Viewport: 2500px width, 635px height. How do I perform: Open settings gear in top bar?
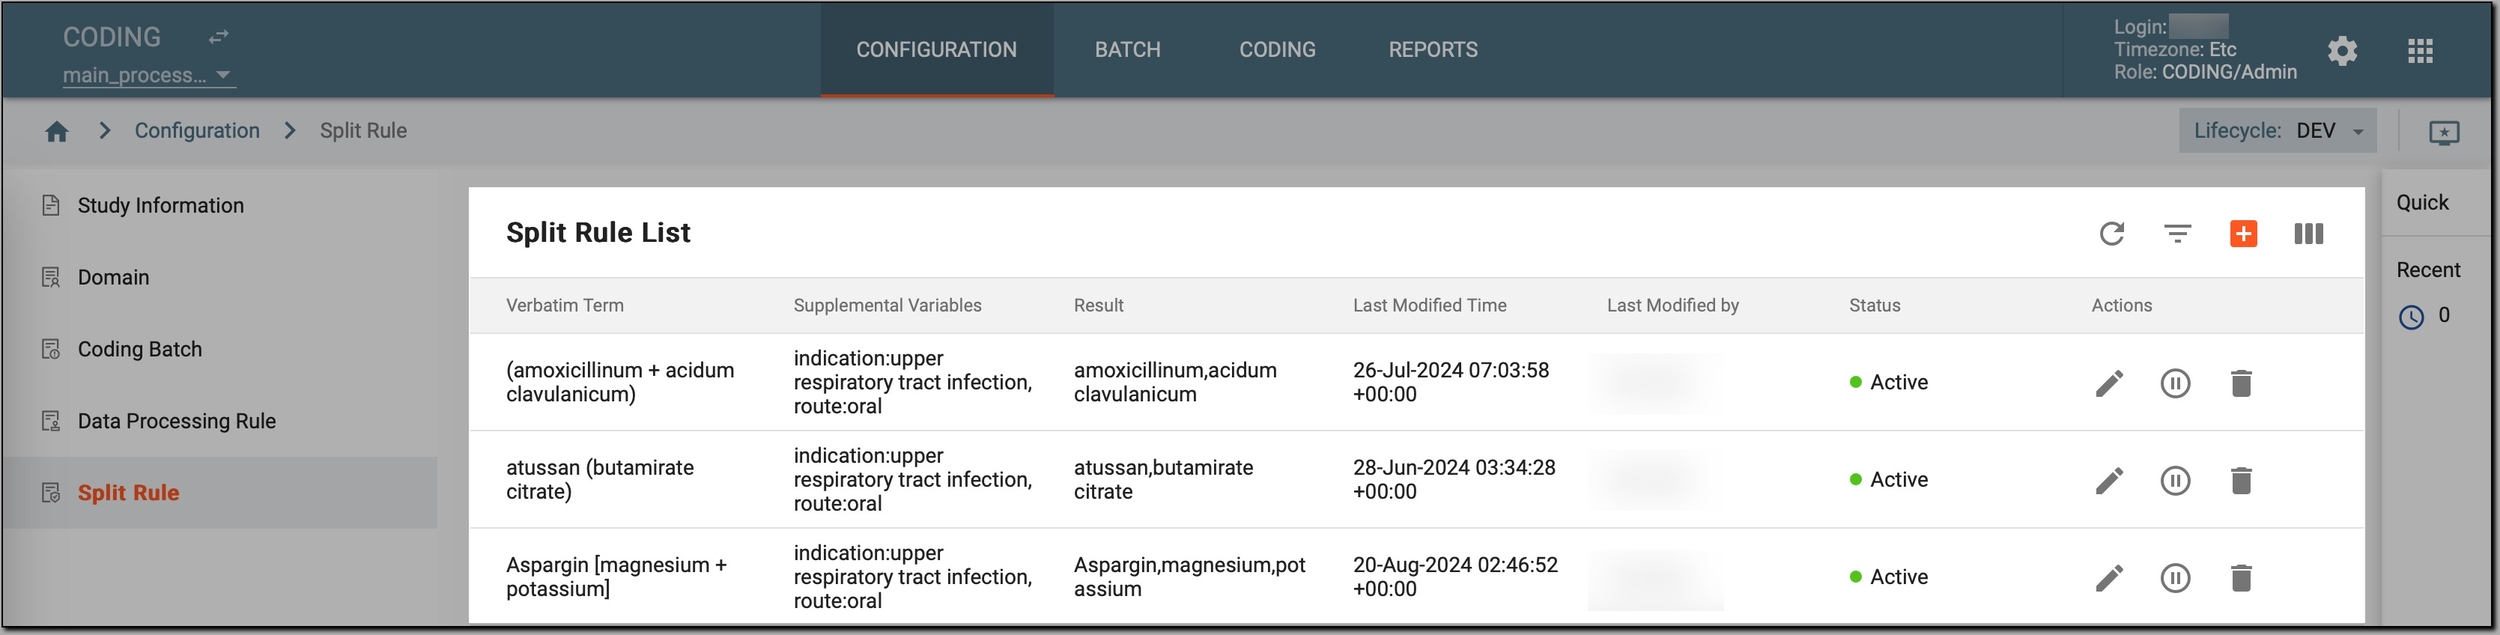(x=2342, y=51)
